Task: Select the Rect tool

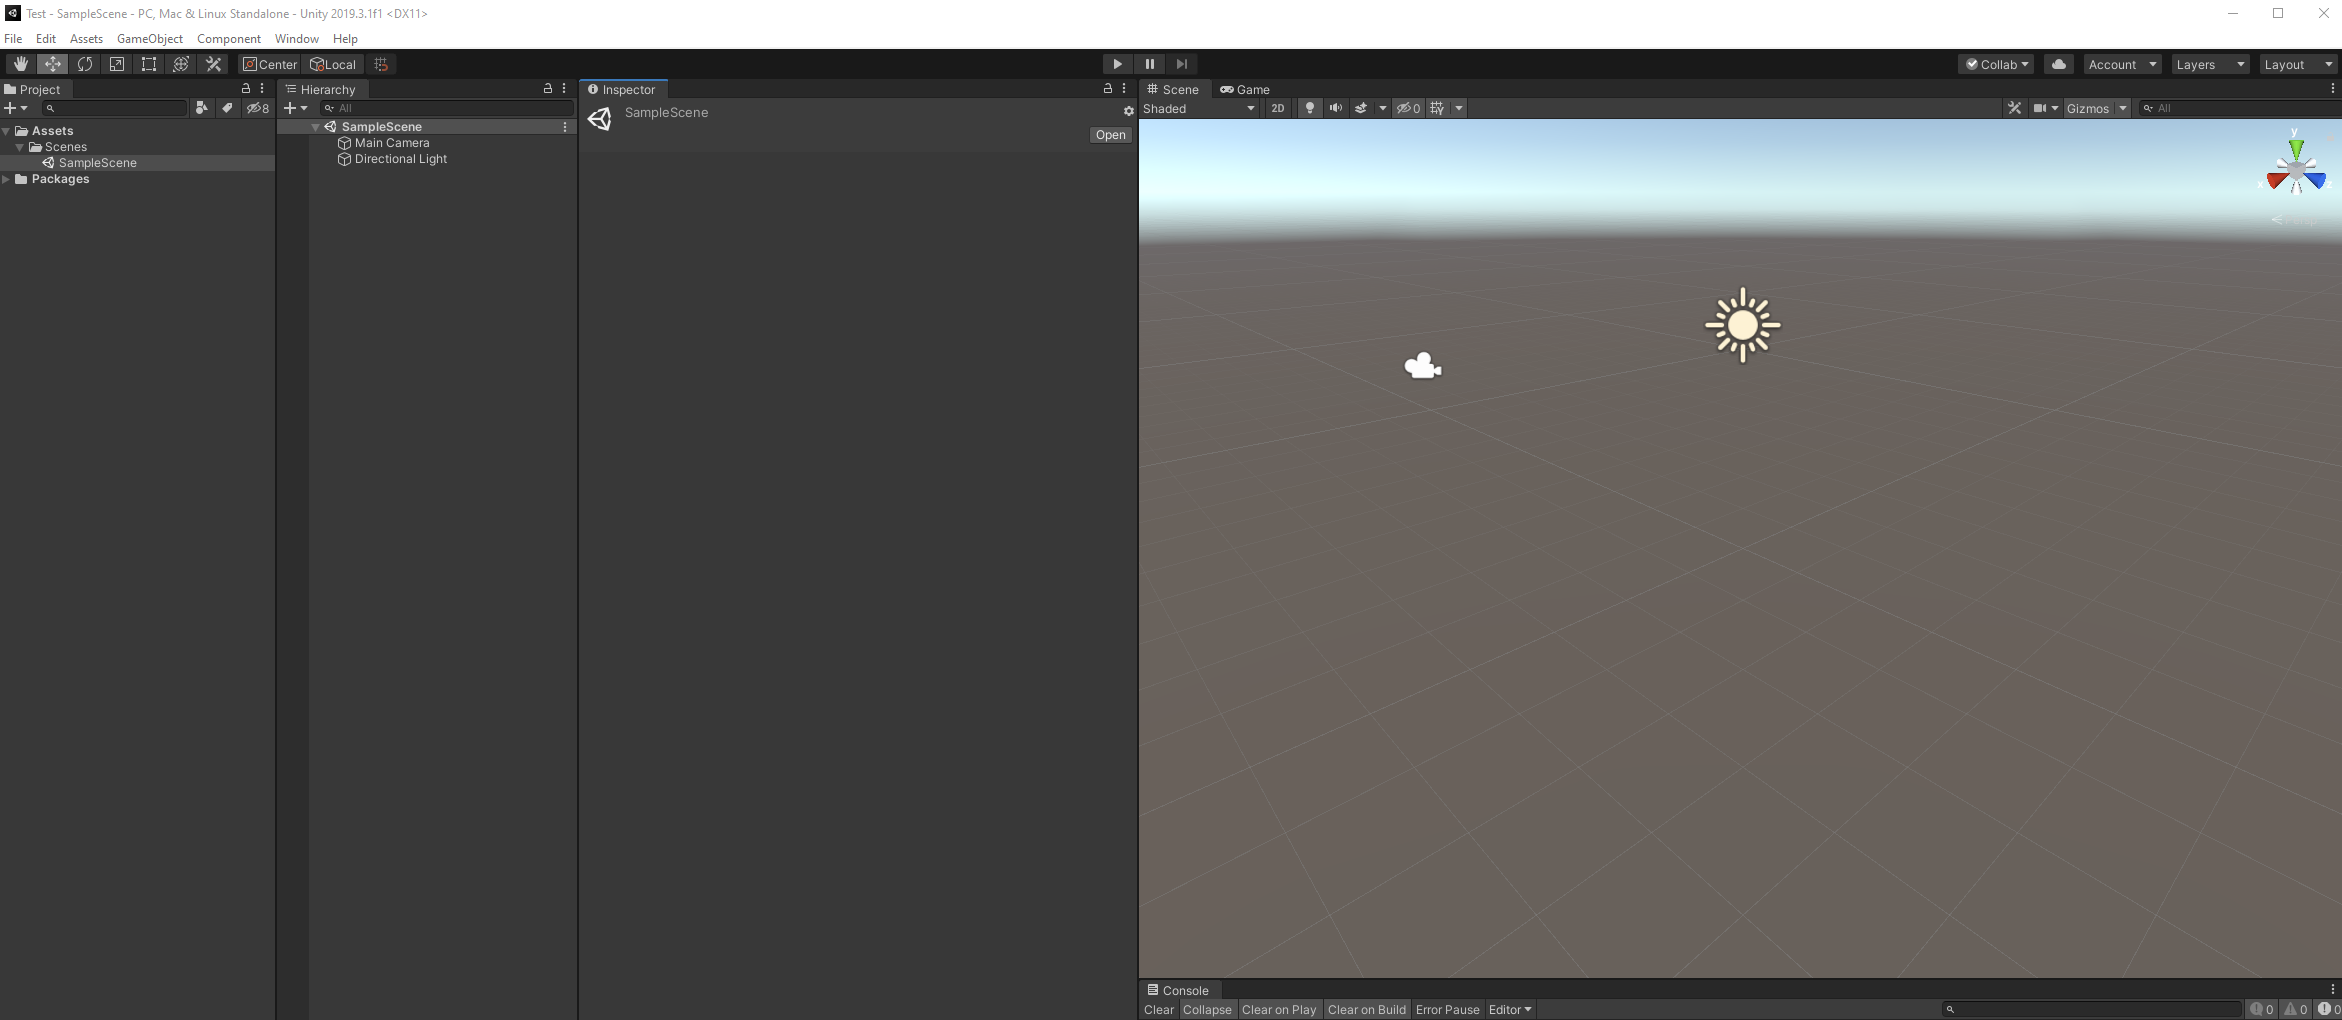Action: (x=149, y=64)
